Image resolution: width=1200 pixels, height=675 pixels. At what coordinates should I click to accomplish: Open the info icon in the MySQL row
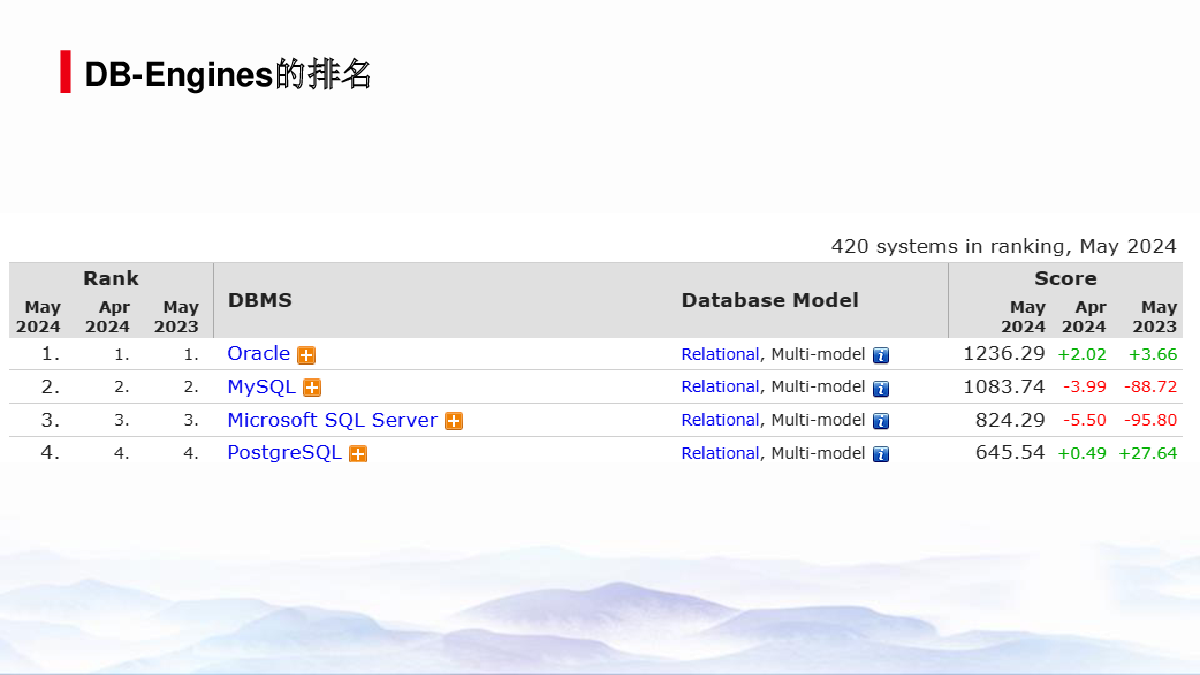coord(881,388)
